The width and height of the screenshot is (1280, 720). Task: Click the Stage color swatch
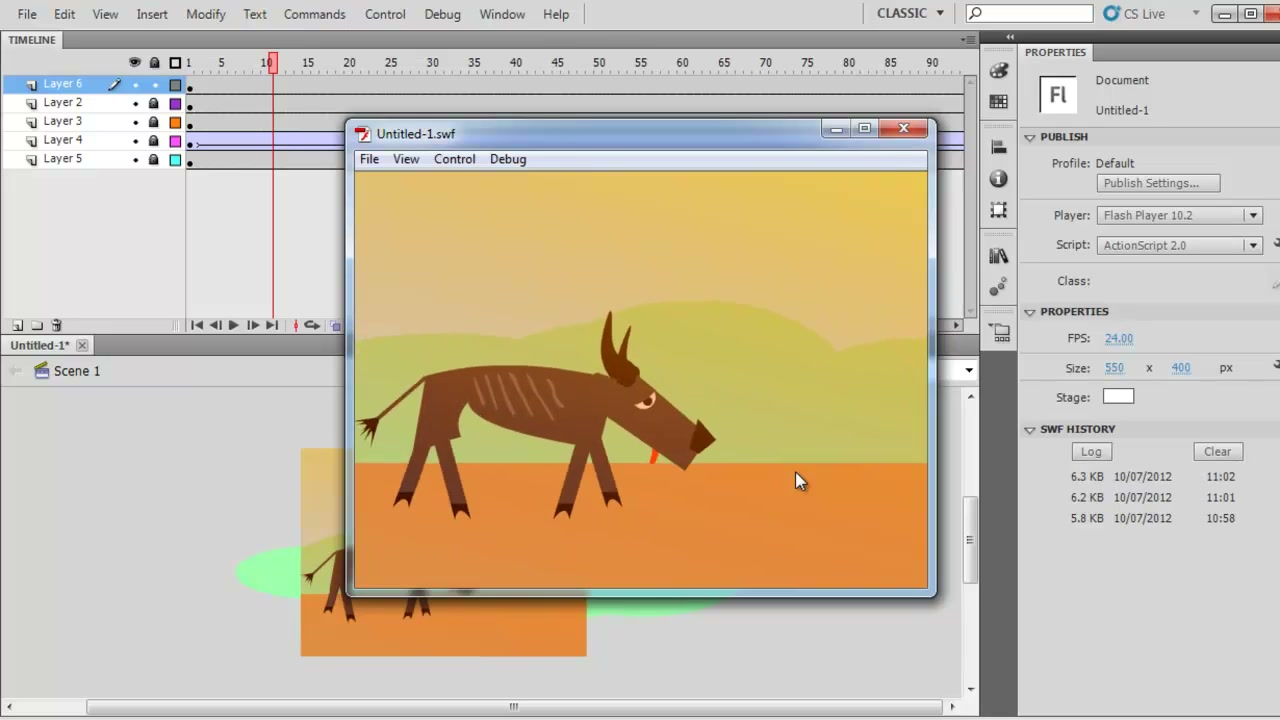pyautogui.click(x=1118, y=397)
